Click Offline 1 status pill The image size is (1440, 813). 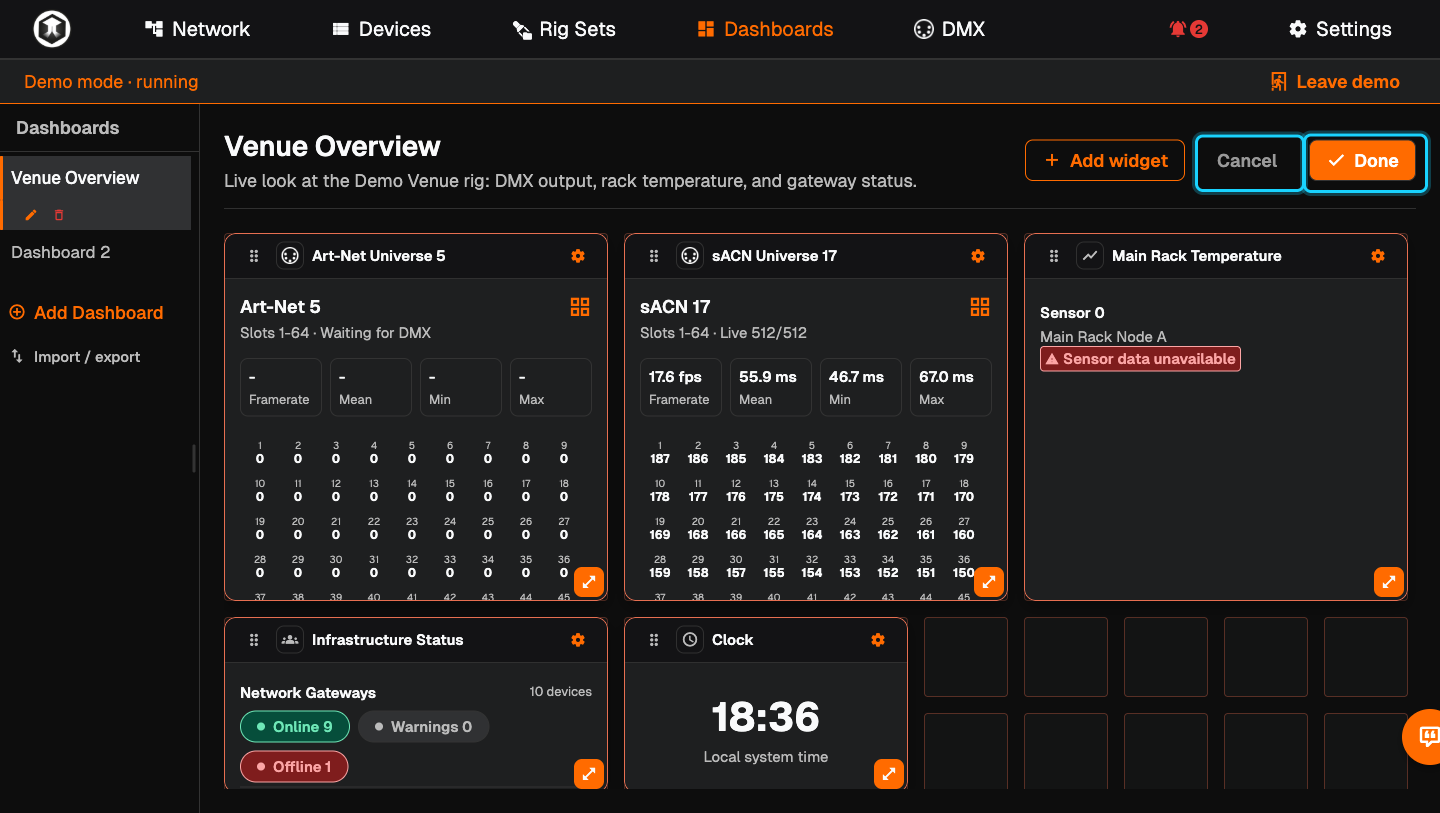[x=294, y=767]
